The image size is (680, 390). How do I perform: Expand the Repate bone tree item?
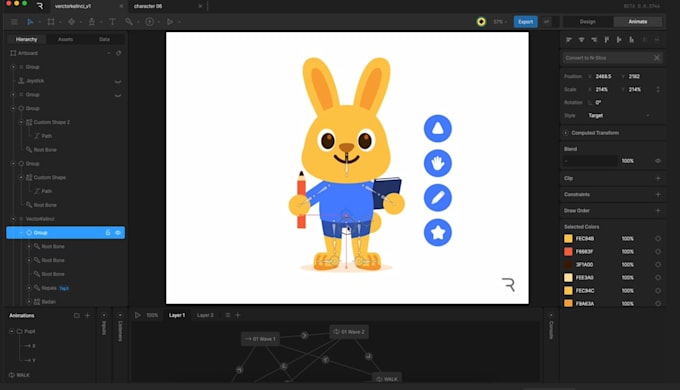tap(29, 288)
